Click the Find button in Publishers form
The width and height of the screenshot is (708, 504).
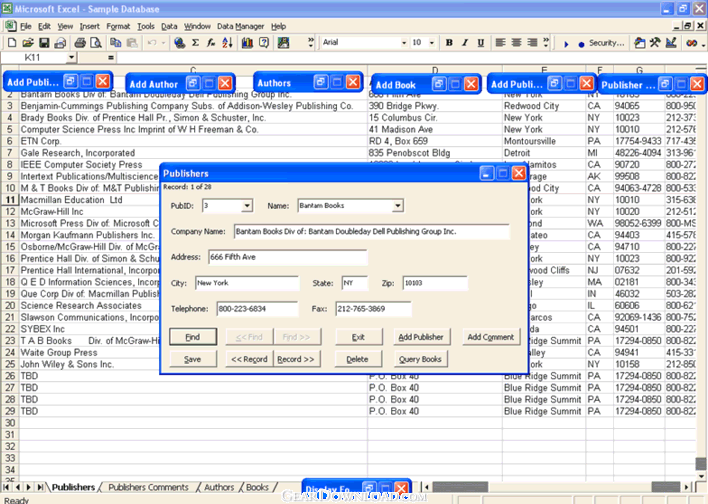click(193, 337)
